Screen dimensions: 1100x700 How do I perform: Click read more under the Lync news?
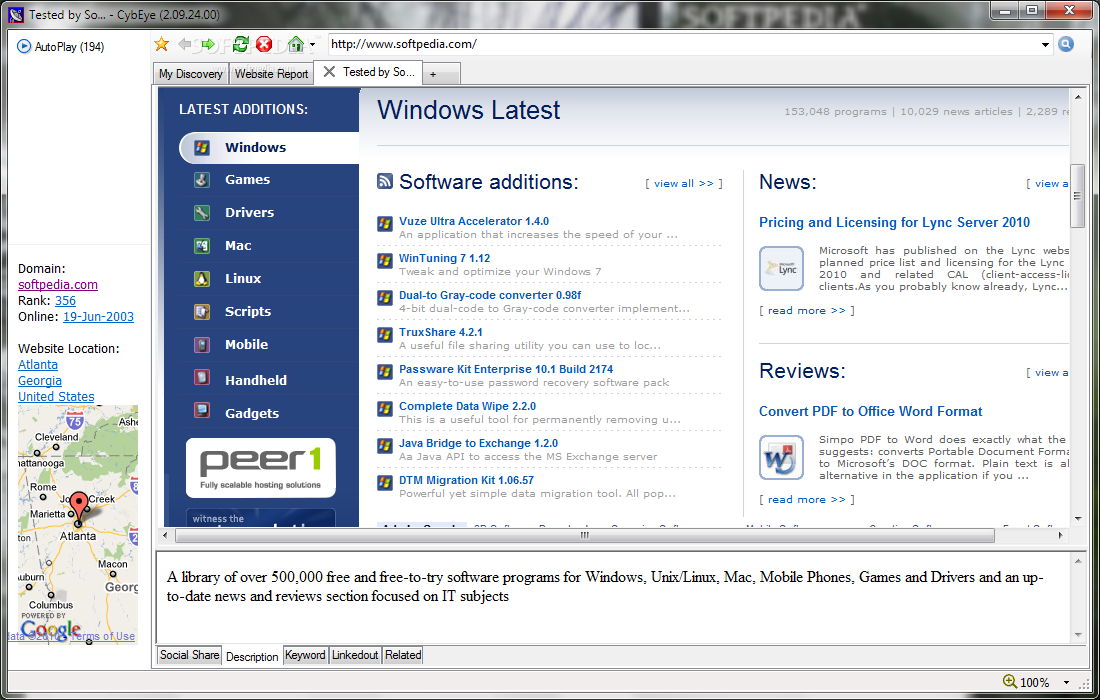point(807,310)
